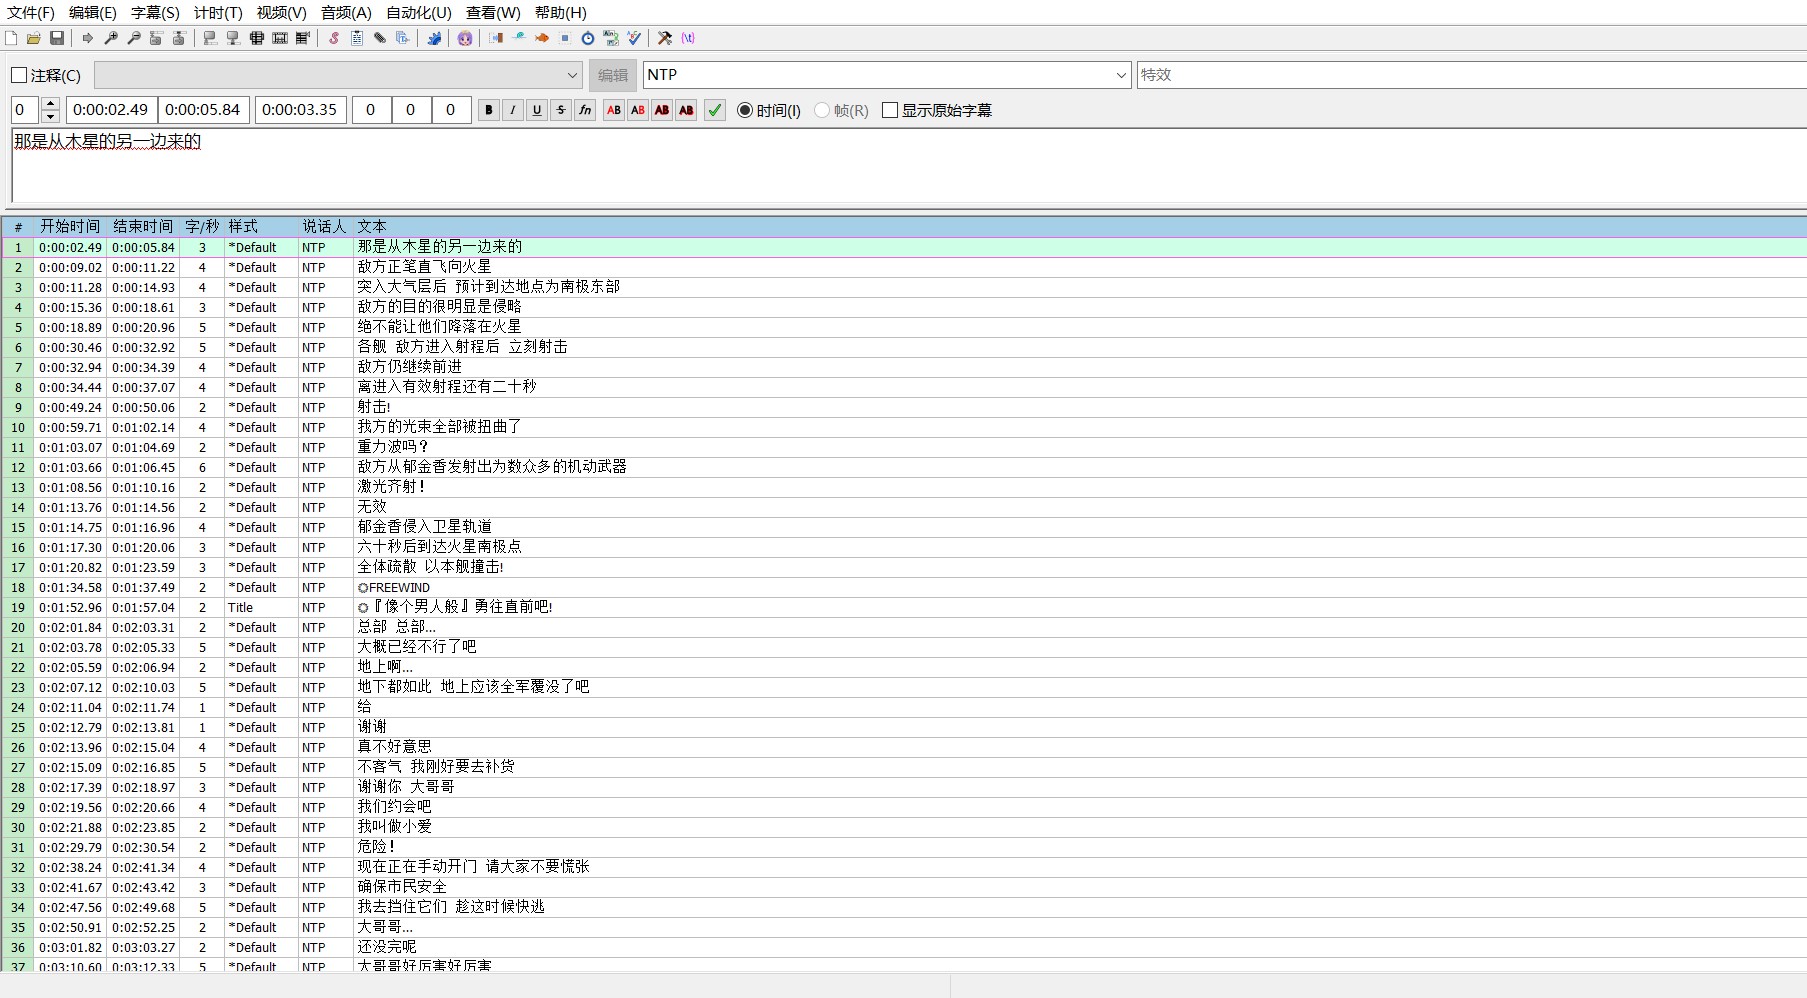Open the Attachments paperclip icon
This screenshot has height=998, width=1807.
coord(380,38)
